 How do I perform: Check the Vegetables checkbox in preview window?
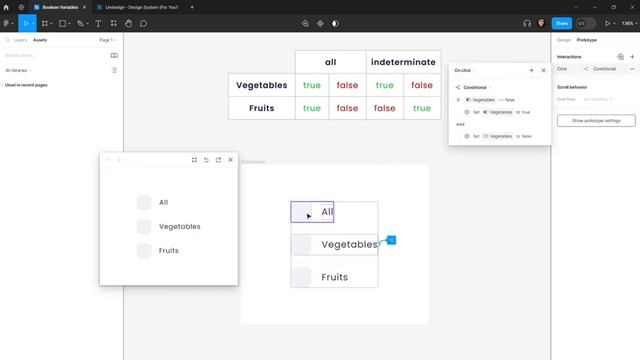[x=144, y=227]
